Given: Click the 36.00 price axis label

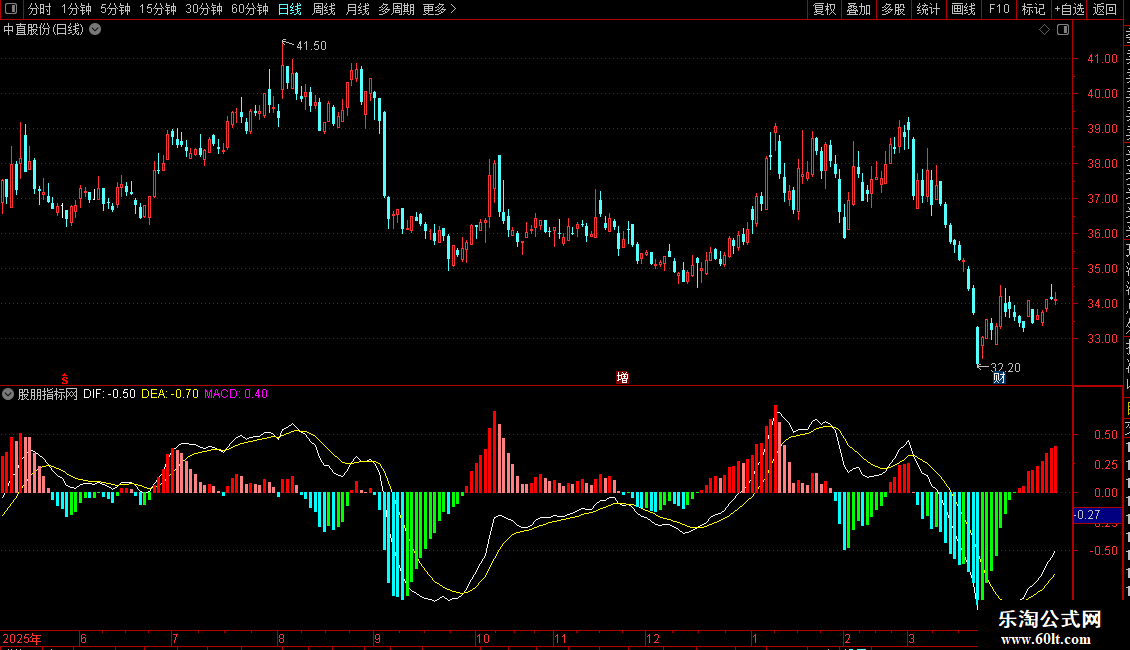Looking at the screenshot, I should [1102, 234].
